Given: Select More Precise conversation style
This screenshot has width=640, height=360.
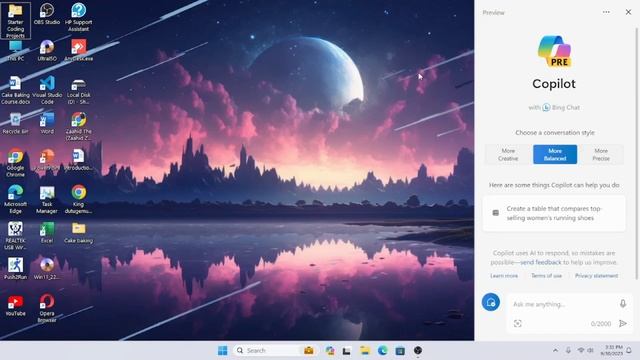Looking at the screenshot, I should tap(601, 154).
